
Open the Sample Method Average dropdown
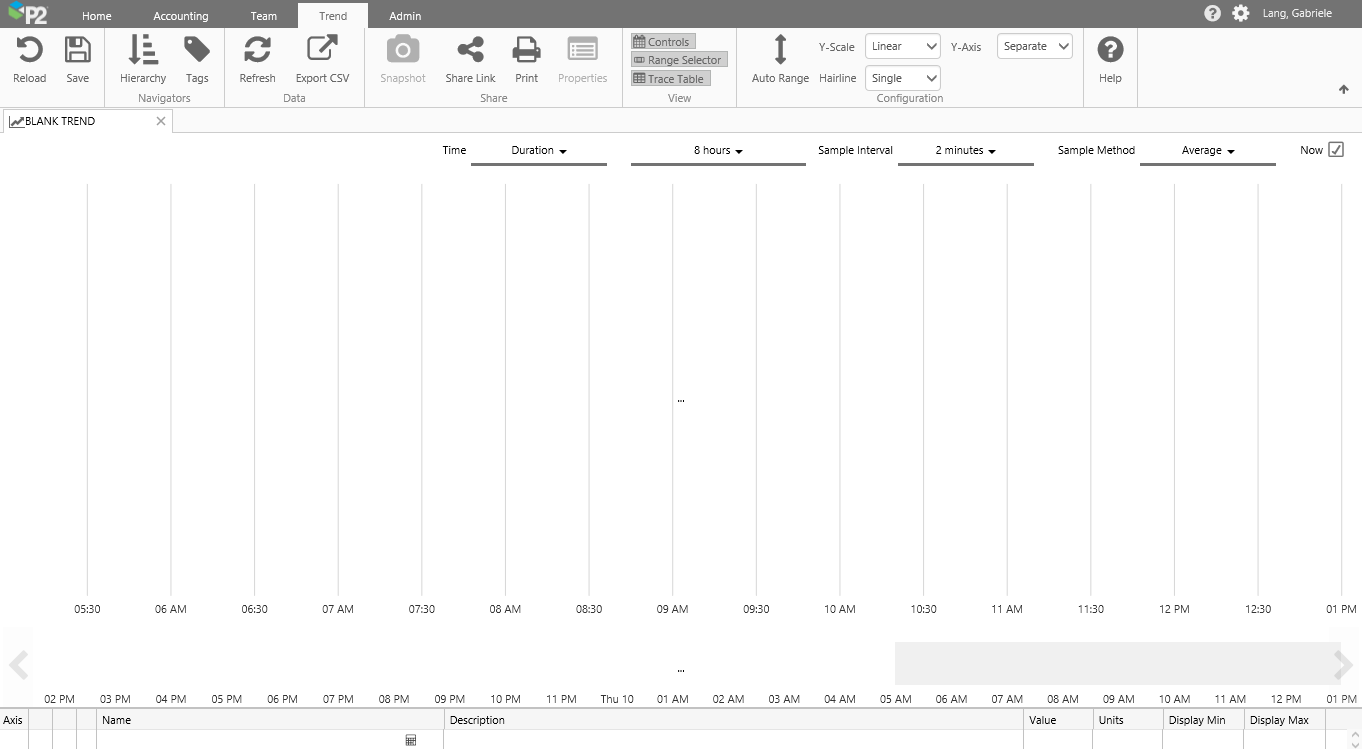click(x=1207, y=151)
